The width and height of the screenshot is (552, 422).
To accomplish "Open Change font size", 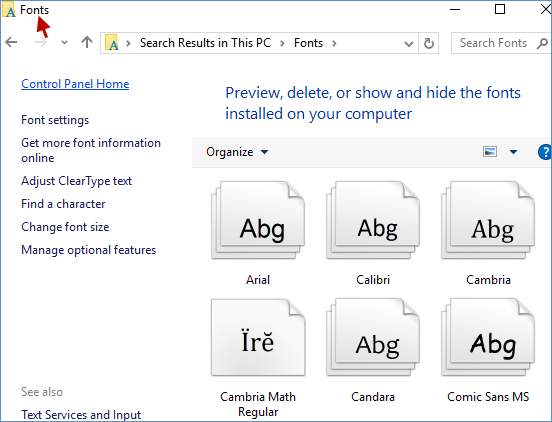I will (65, 227).
